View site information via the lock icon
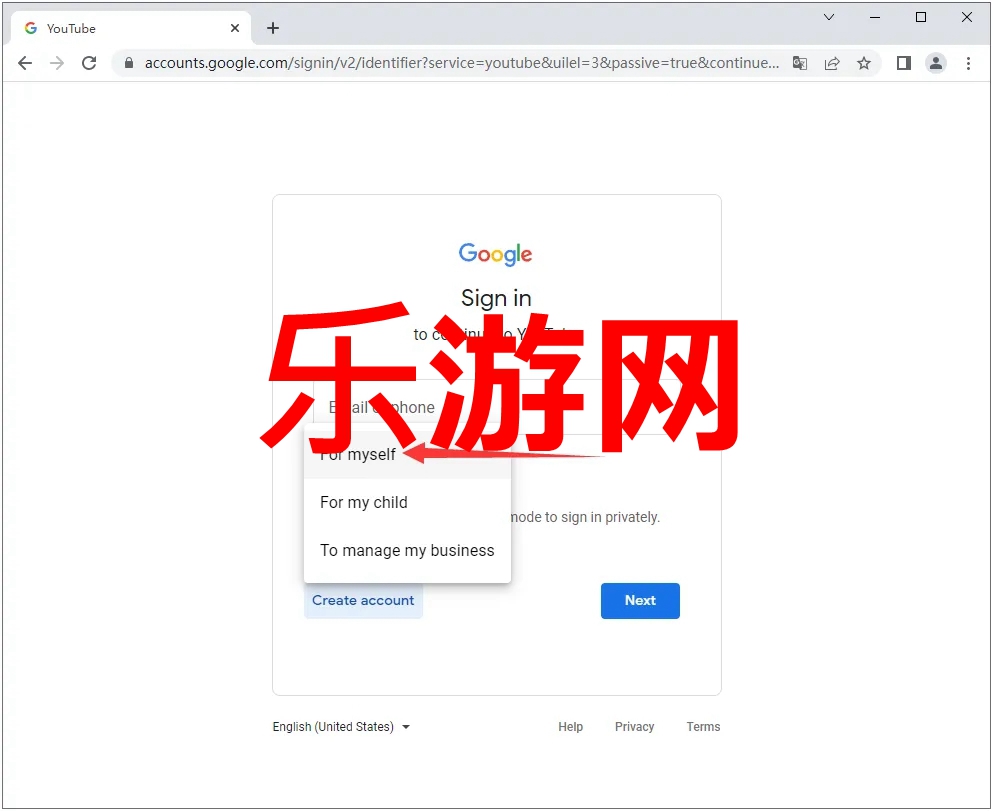The image size is (993, 811). [x=129, y=63]
